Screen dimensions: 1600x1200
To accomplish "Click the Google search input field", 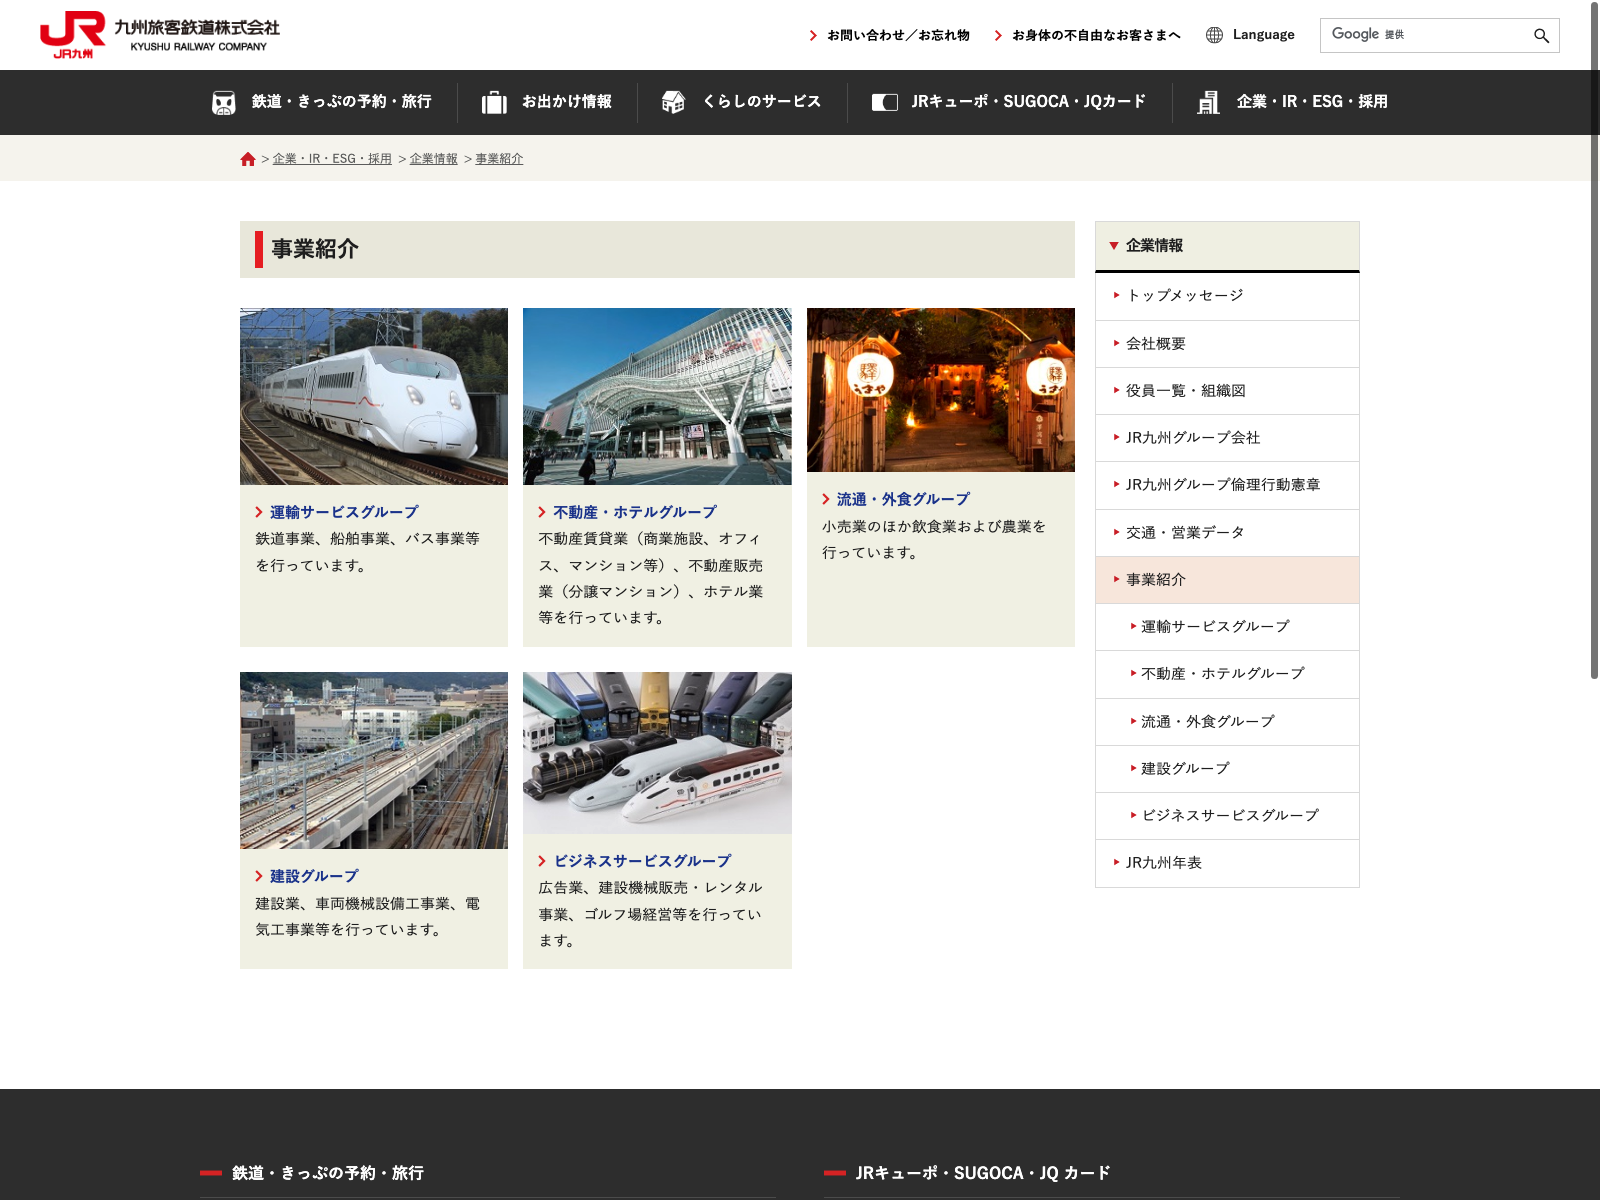I will (1425, 35).
